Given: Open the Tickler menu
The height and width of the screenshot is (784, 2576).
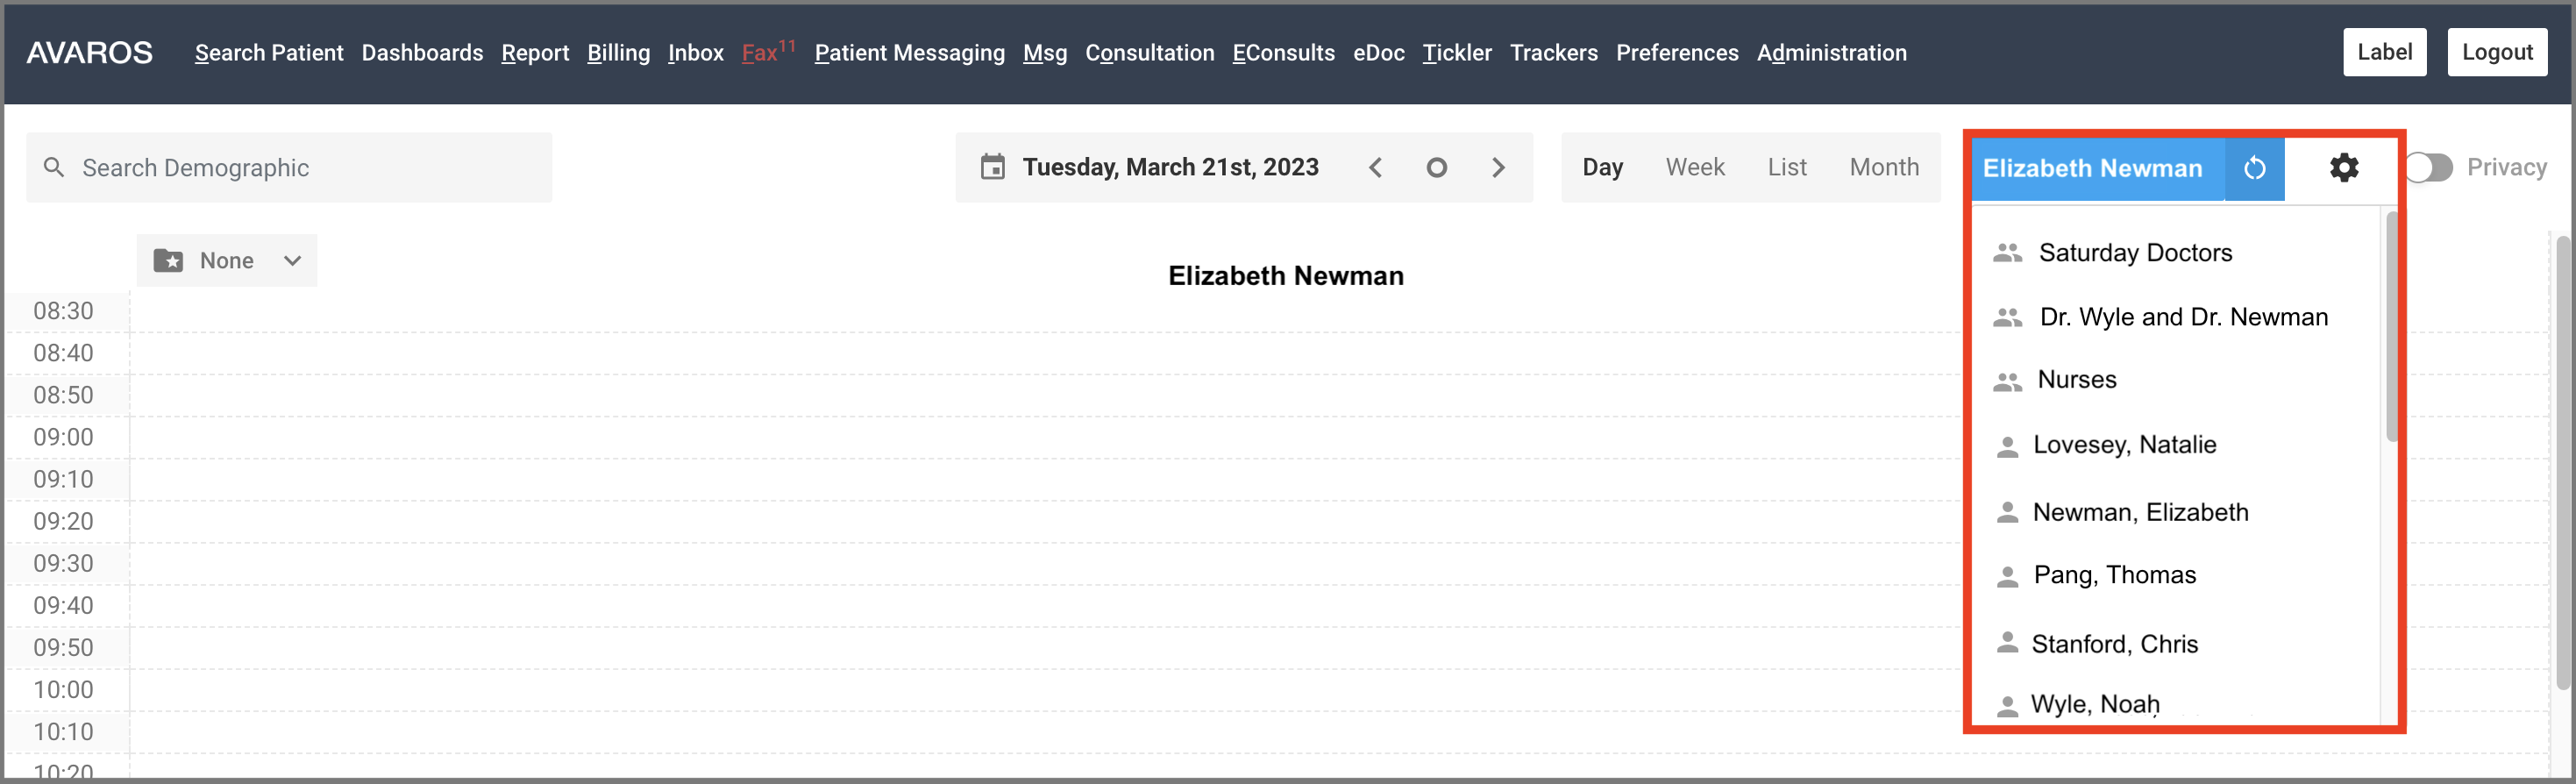Looking at the screenshot, I should click(1456, 53).
